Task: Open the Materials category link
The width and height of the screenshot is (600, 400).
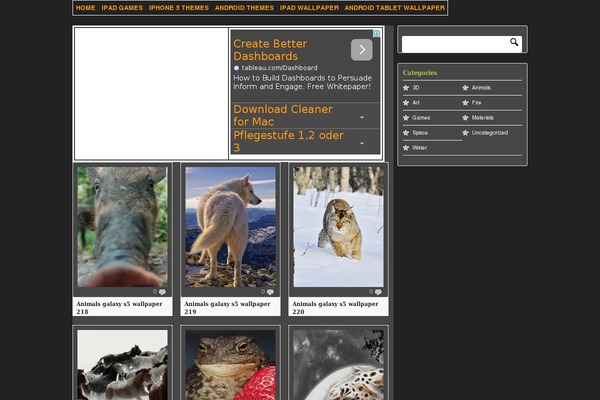Action: click(x=483, y=118)
